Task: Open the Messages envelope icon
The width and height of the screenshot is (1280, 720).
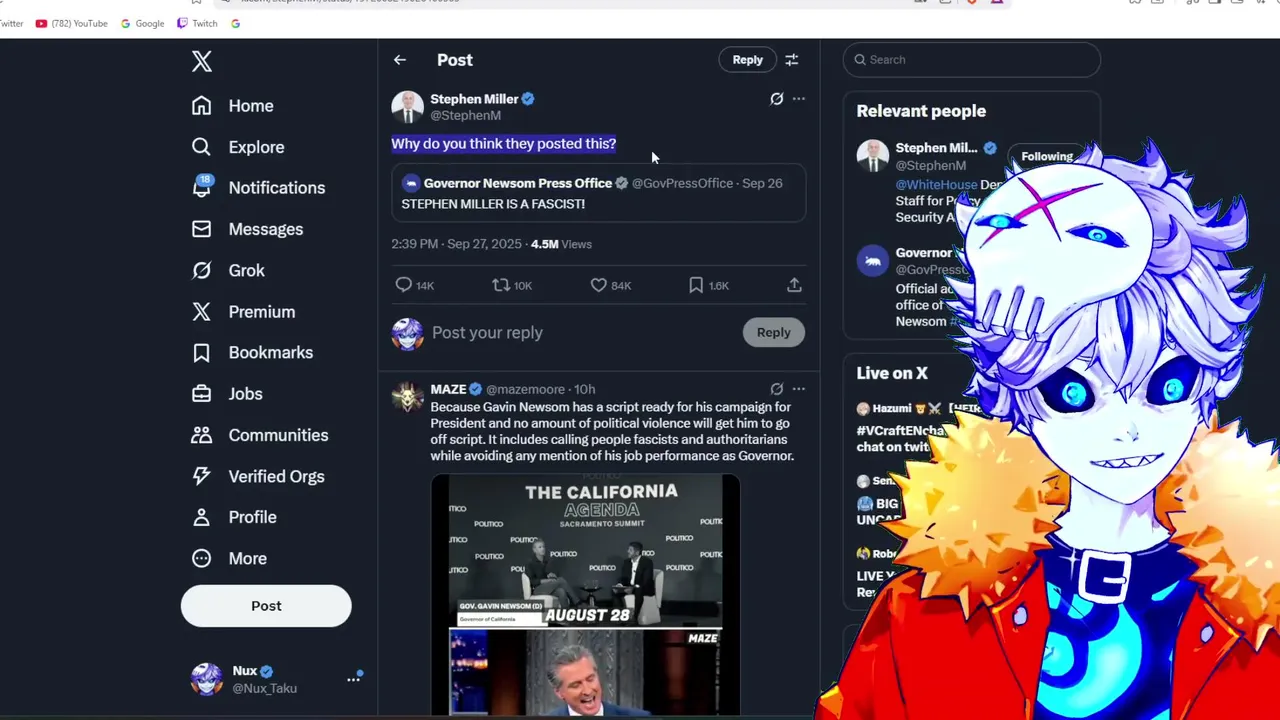Action: [x=202, y=229]
